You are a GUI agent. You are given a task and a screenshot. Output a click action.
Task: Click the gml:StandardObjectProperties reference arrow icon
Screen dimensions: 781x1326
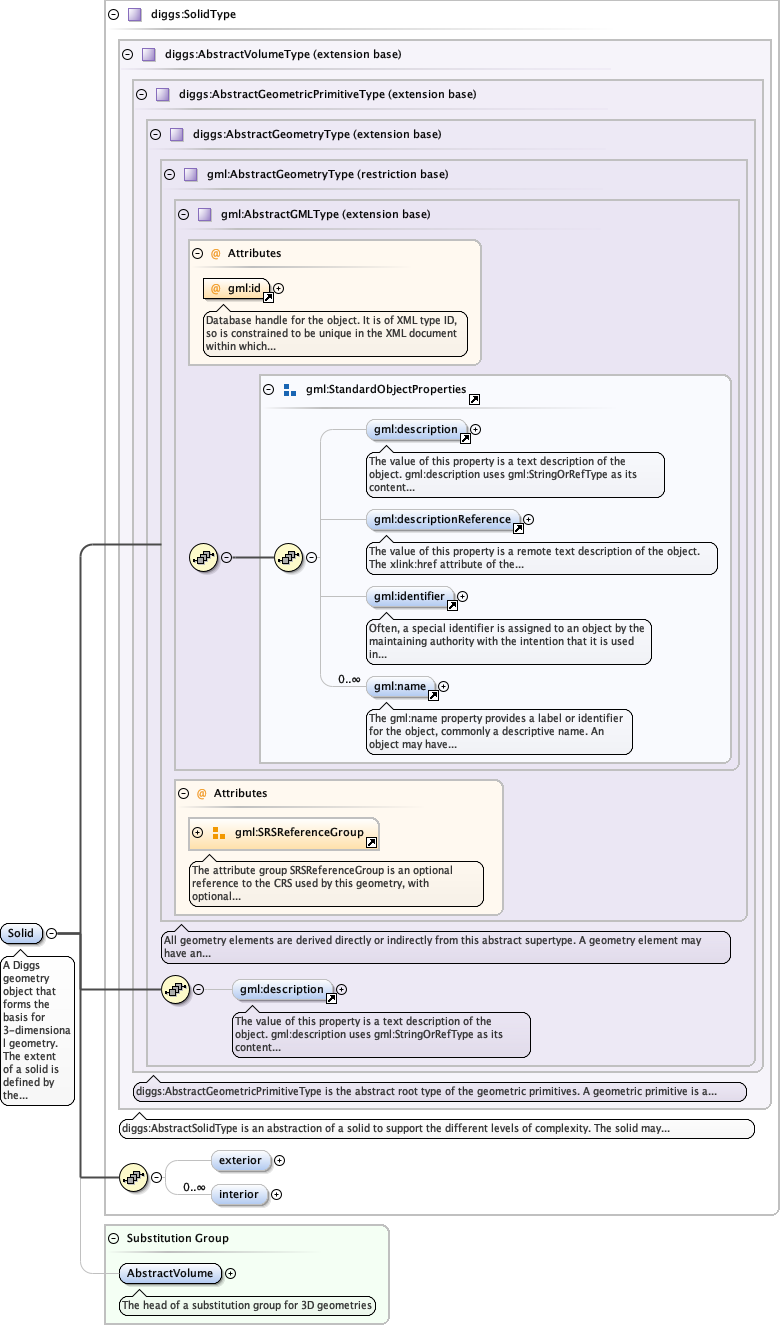point(474,399)
